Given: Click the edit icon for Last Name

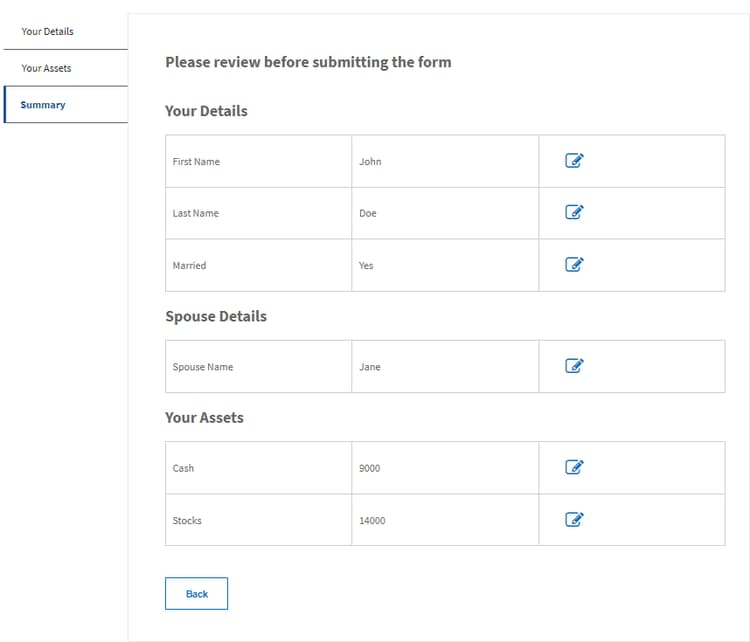Looking at the screenshot, I should click(x=574, y=212).
